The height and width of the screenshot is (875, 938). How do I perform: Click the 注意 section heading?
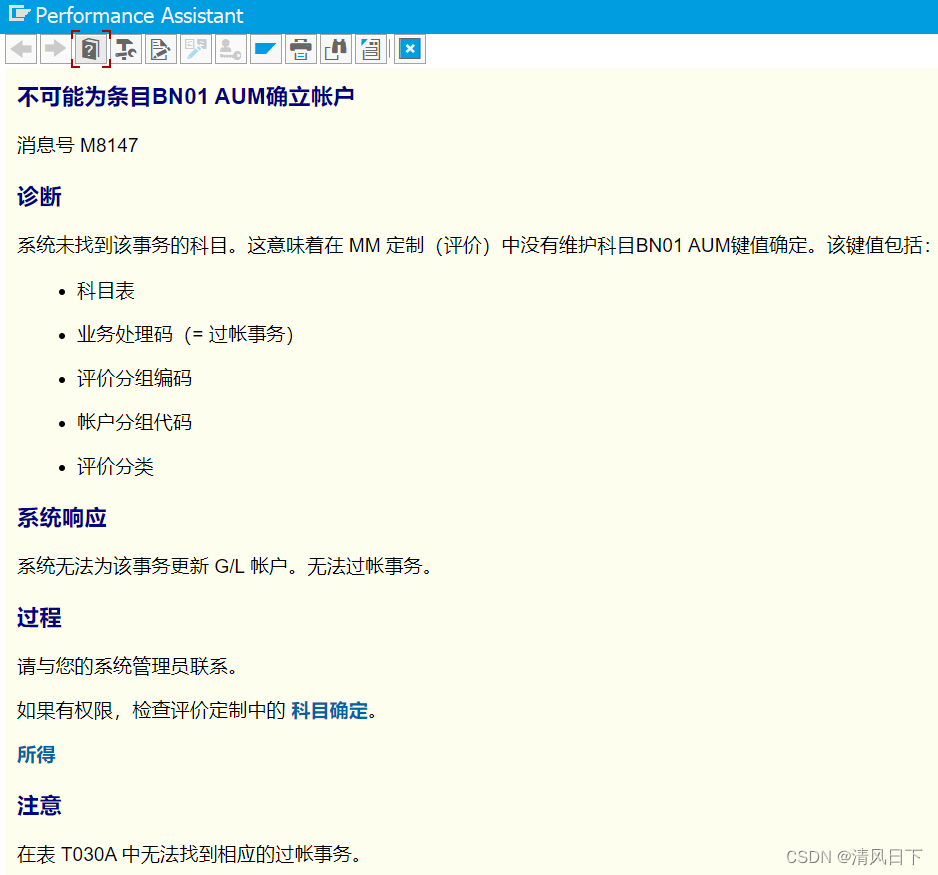(x=38, y=806)
